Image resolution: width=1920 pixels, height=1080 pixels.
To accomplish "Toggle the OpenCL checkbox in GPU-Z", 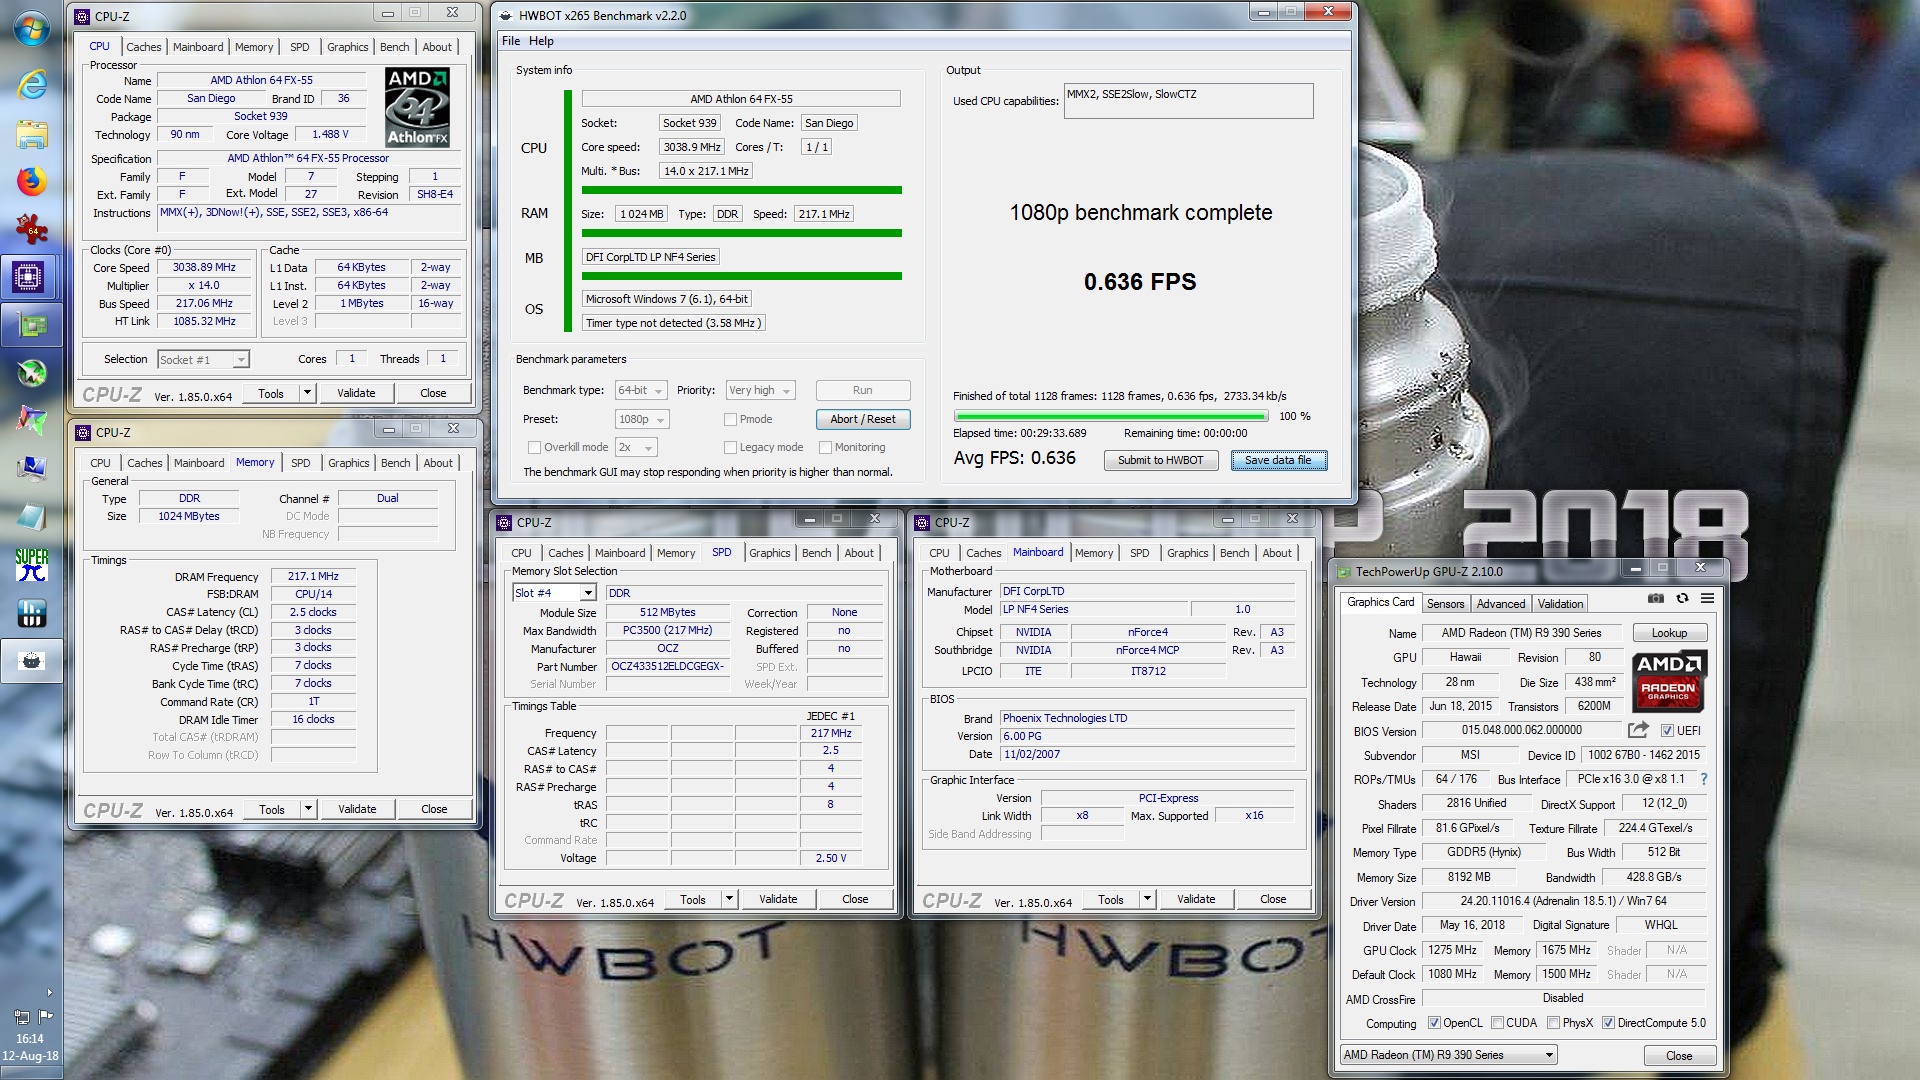I will 1434,1023.
